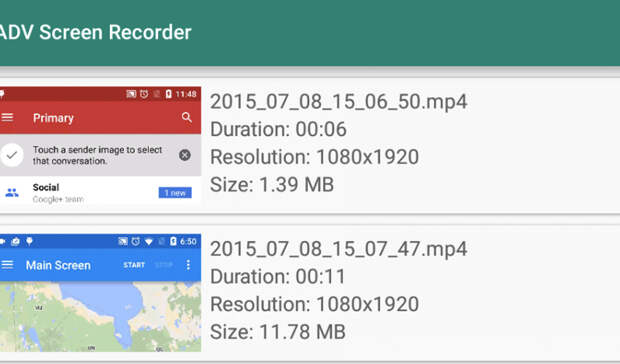620x364 pixels.
Task: Open the three-dot overflow menu
Action: [x=188, y=265]
